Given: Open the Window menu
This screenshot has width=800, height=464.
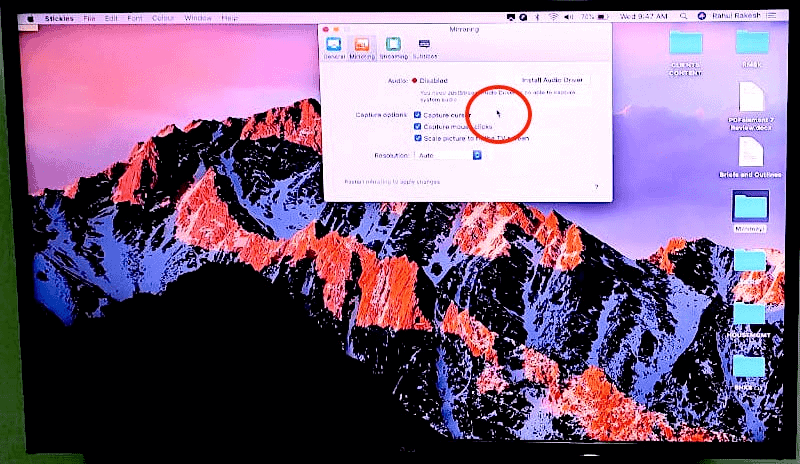Looking at the screenshot, I should point(198,18).
